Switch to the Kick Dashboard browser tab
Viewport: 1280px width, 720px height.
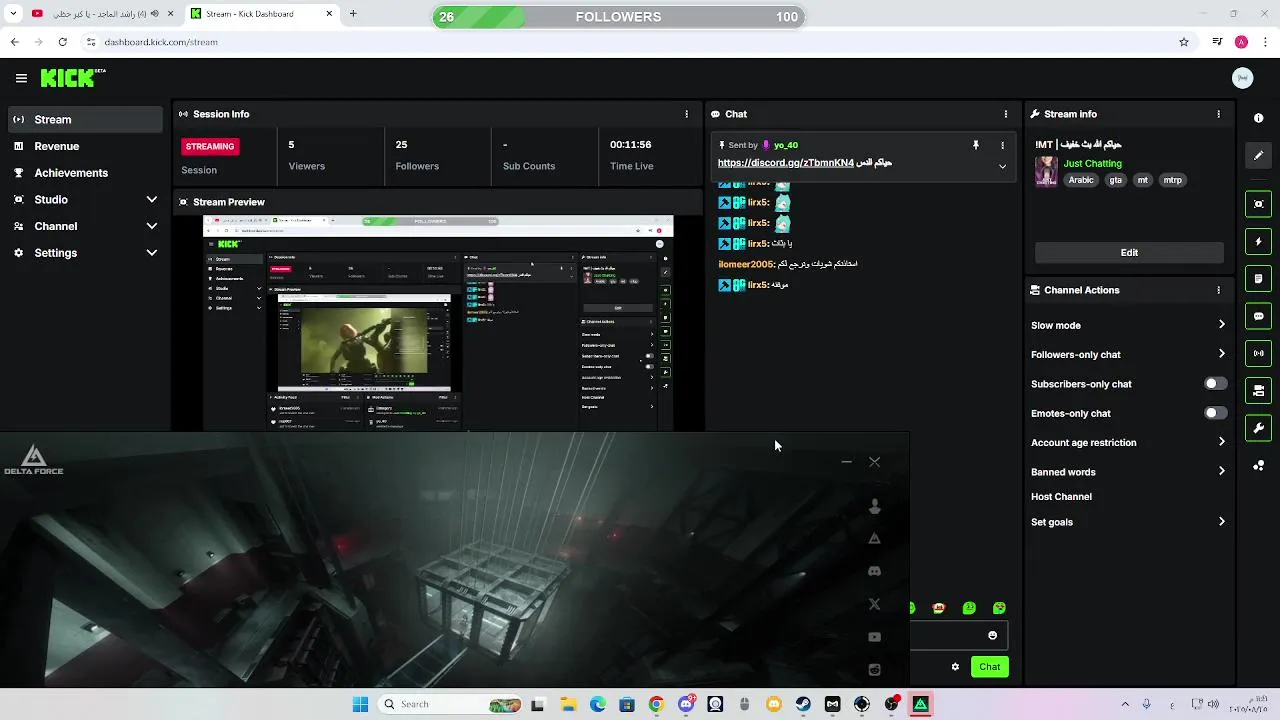(x=262, y=14)
